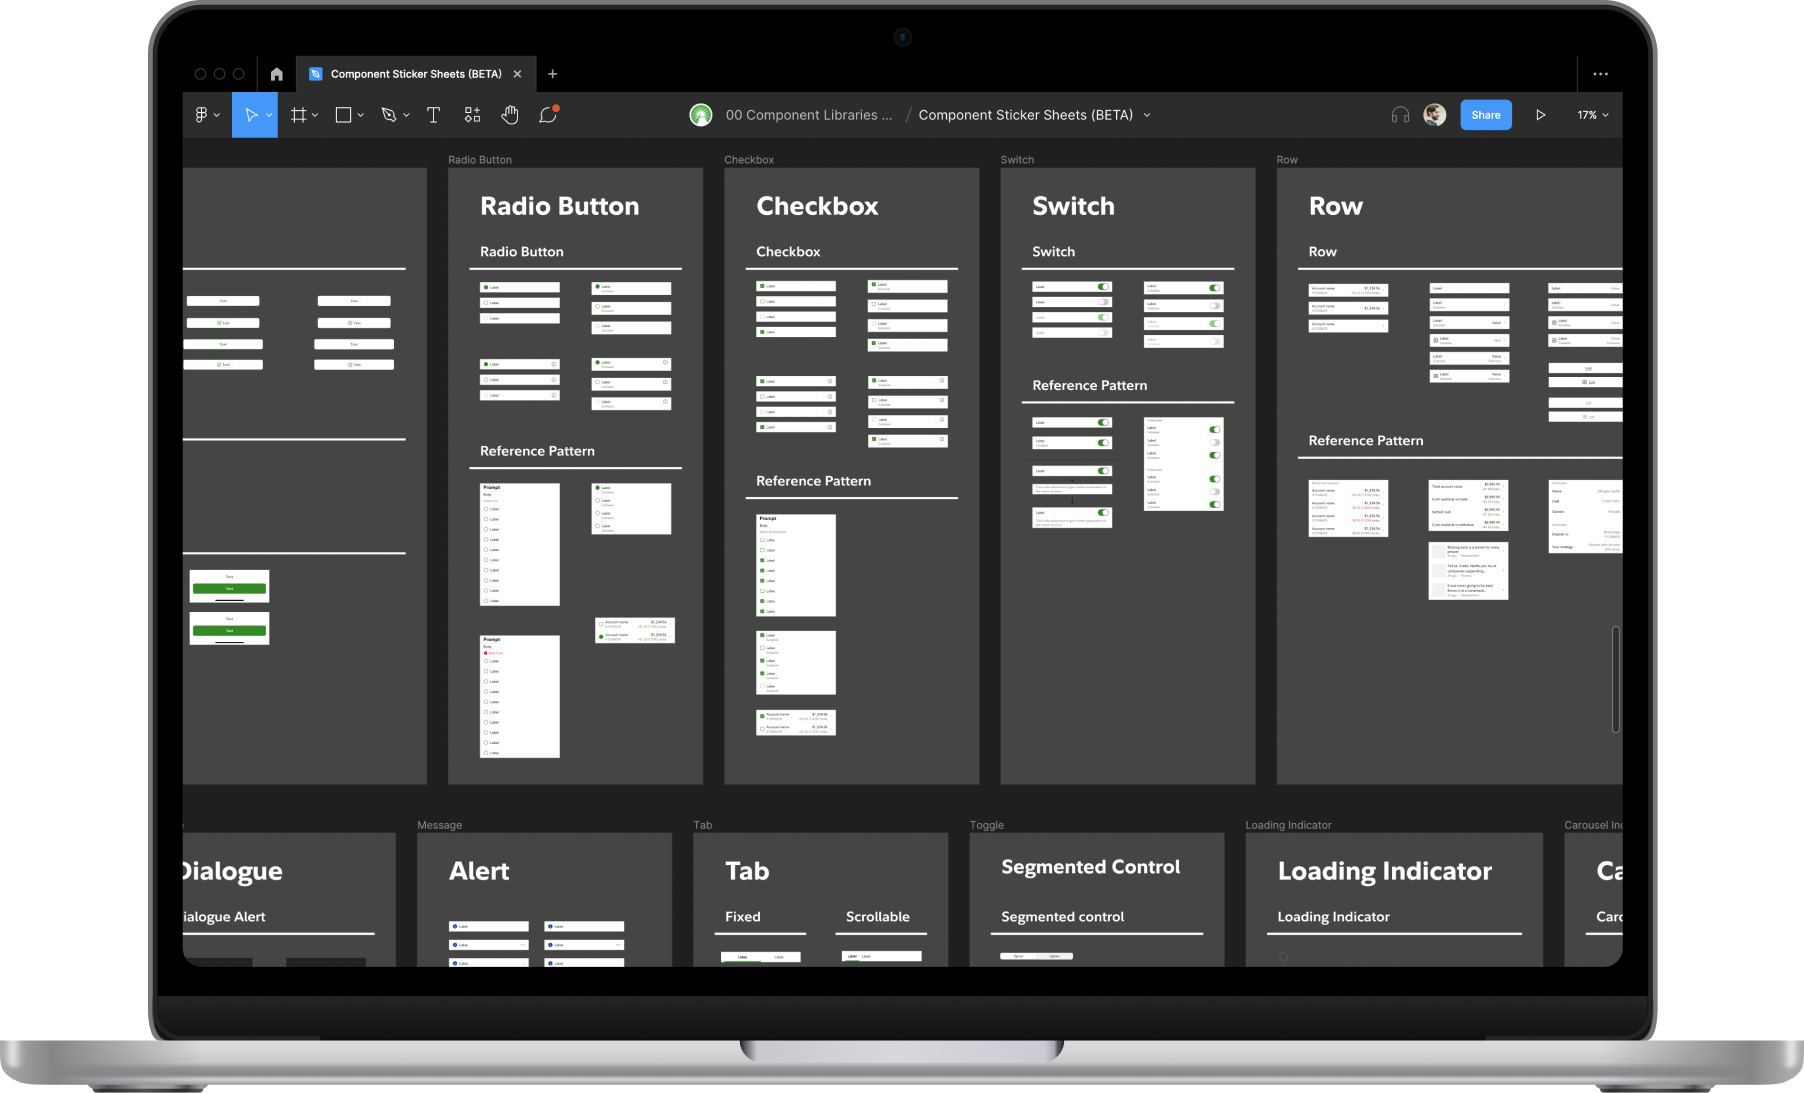Switch to Component Sticker Sheets (BETA) tab
The image size is (1804, 1093).
(x=416, y=74)
